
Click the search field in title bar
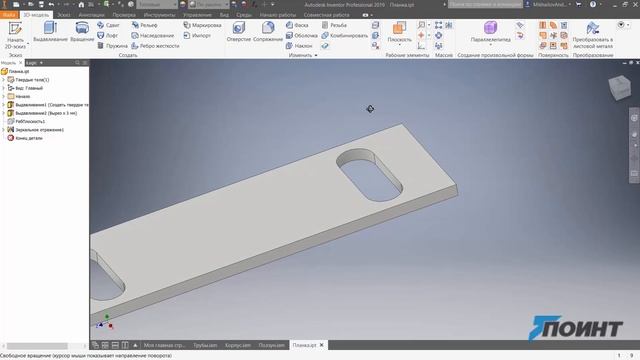point(485,4)
